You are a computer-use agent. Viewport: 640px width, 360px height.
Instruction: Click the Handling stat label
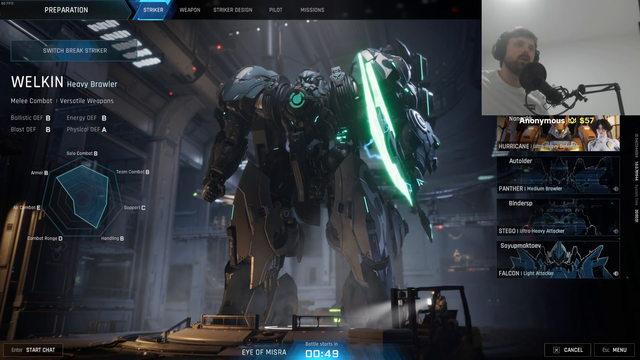(x=112, y=238)
